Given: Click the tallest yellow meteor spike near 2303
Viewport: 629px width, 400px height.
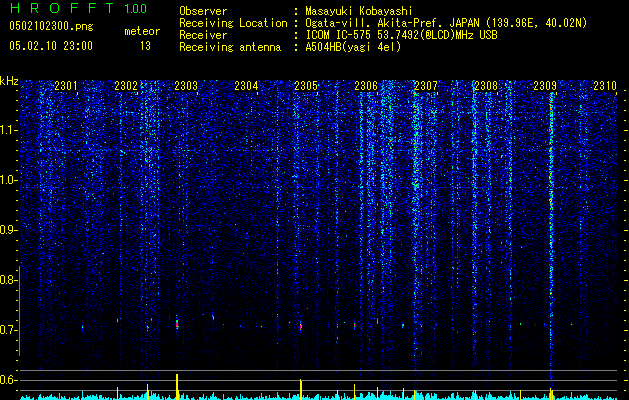Looking at the screenshot, I should (x=177, y=387).
